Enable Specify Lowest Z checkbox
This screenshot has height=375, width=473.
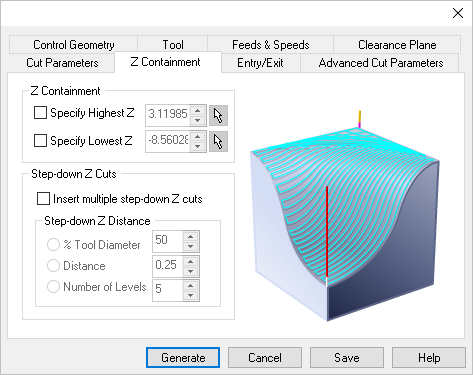pos(40,140)
